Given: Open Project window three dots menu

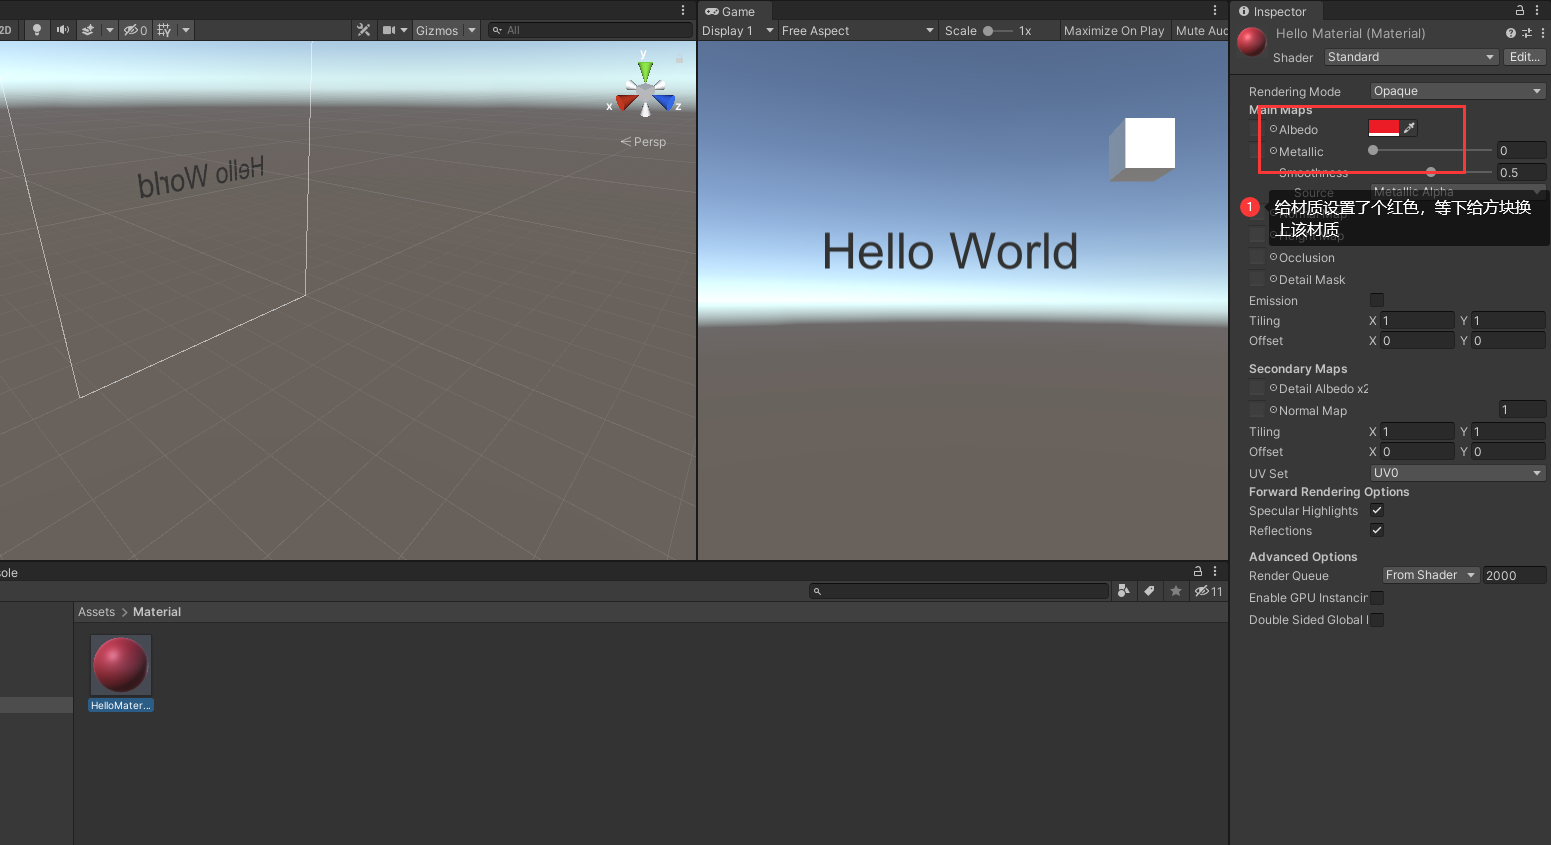Looking at the screenshot, I should (1215, 571).
